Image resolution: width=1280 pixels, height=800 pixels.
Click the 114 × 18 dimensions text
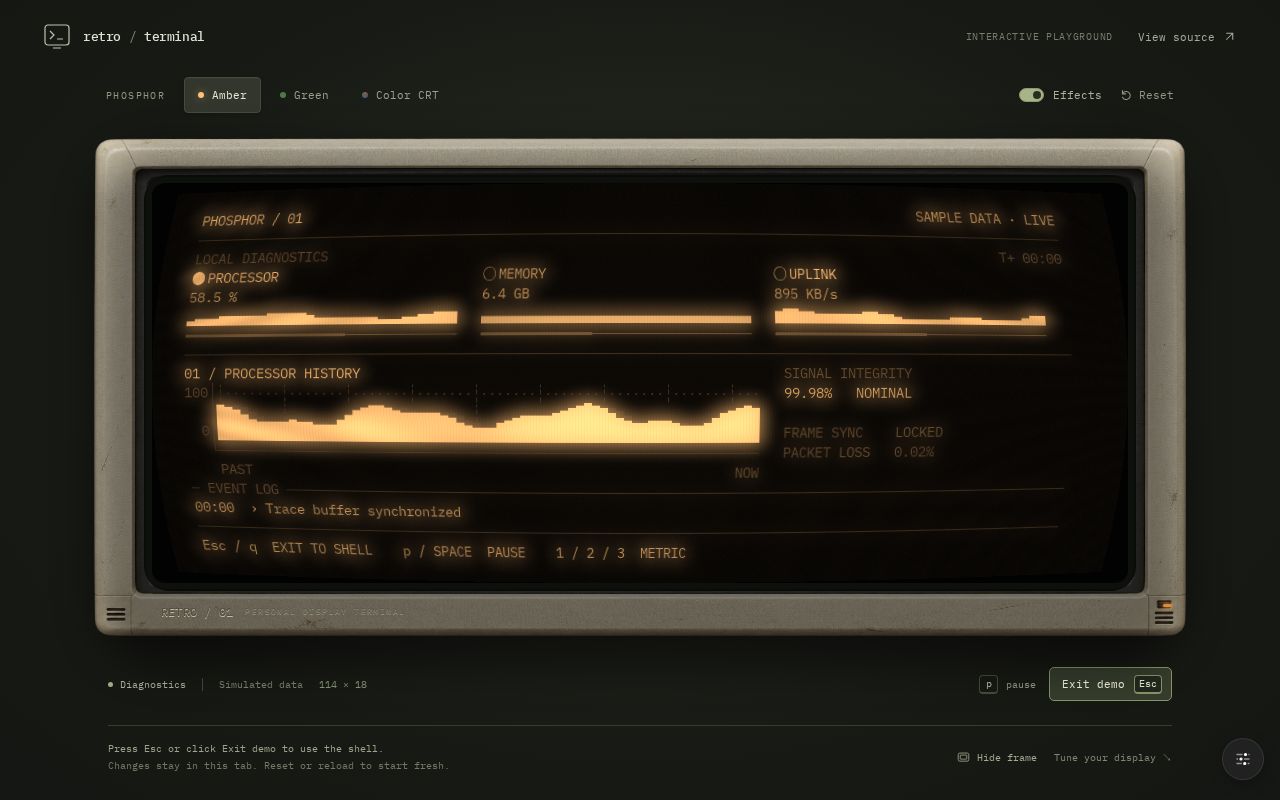tap(343, 684)
